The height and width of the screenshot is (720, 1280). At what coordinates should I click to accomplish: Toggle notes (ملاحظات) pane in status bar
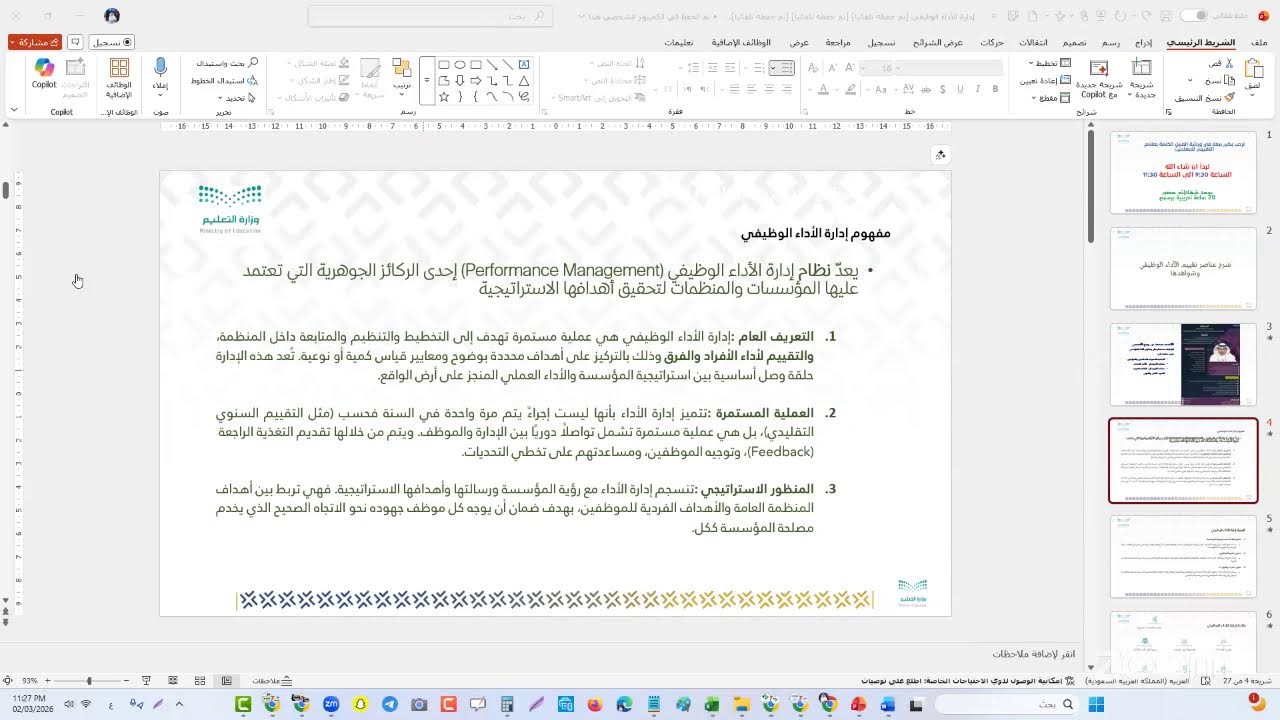point(272,681)
